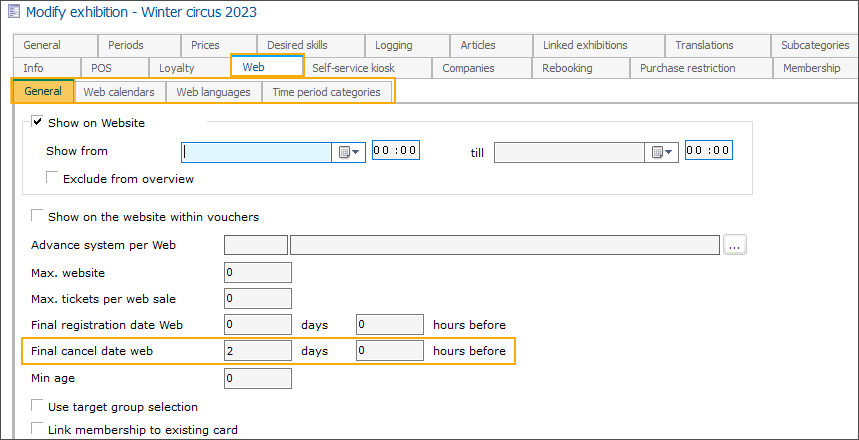859x440 pixels.
Task: Click the 'Final cancel date web' label
Action: pos(92,351)
